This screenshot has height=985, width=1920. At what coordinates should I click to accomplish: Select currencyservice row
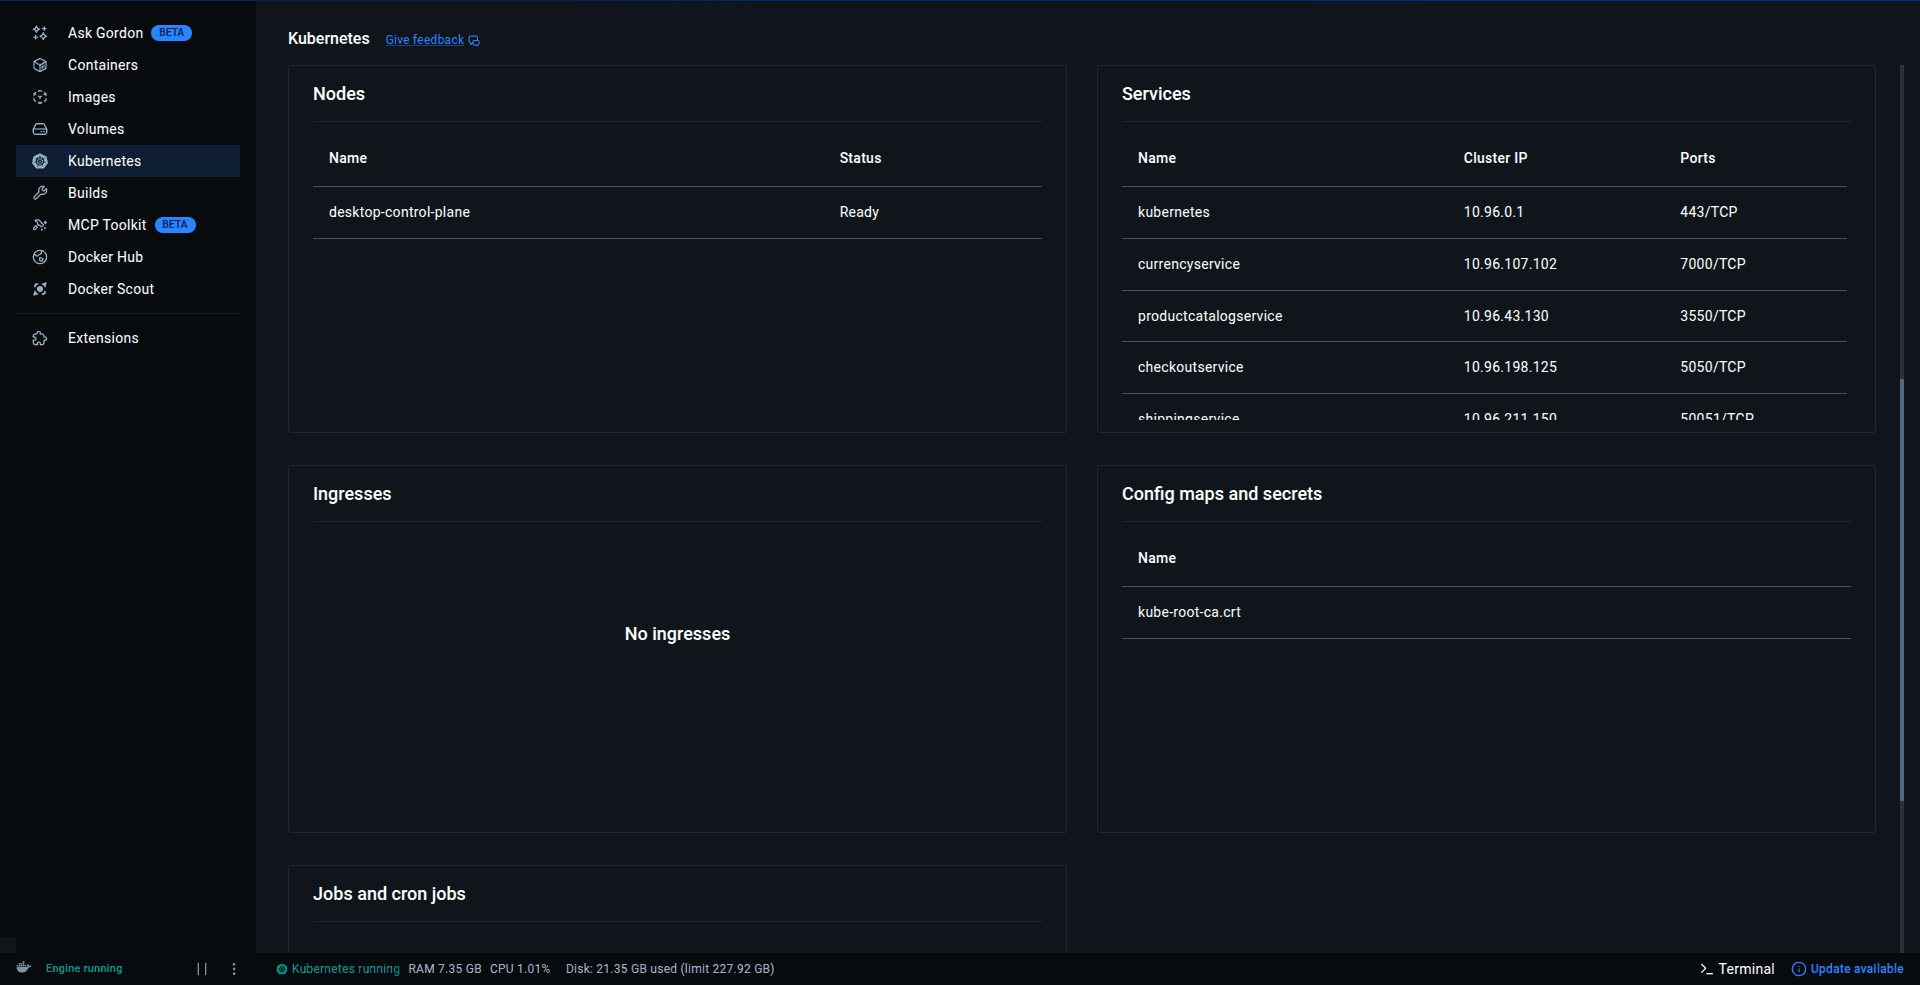click(x=1484, y=264)
